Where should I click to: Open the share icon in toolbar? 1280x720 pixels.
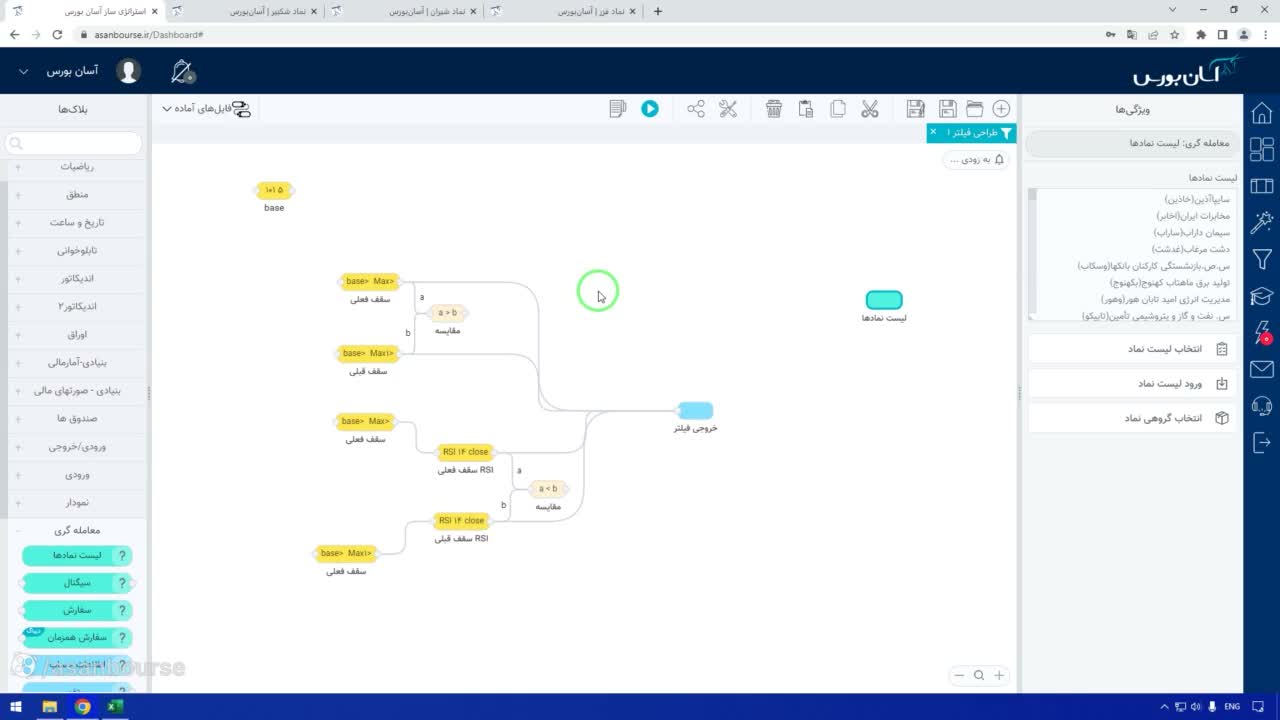tap(696, 109)
